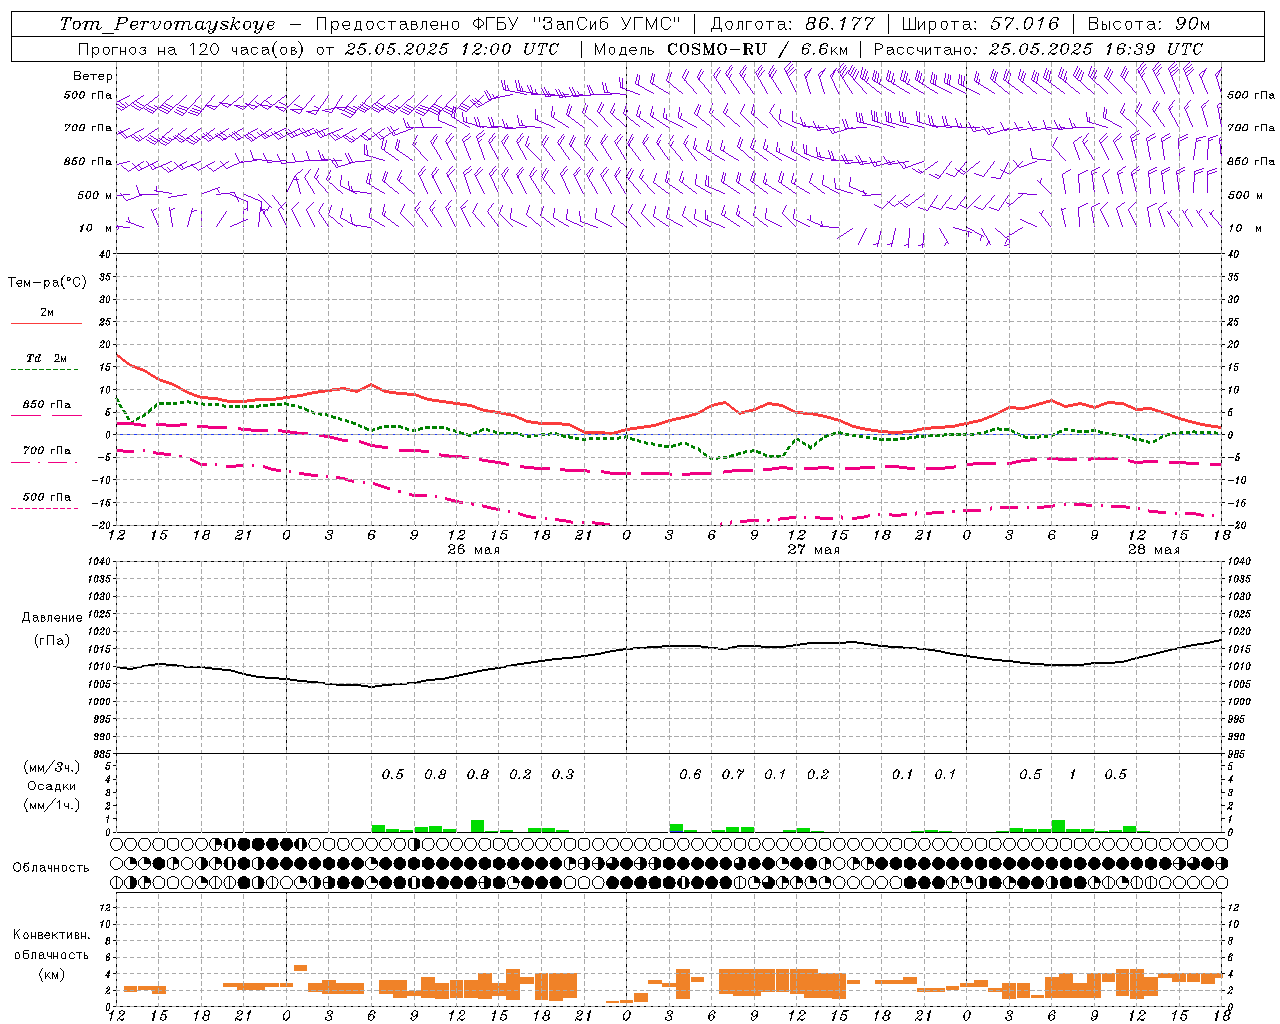
Task: Click the Ветер panel label
Action: pyautogui.click(x=93, y=76)
